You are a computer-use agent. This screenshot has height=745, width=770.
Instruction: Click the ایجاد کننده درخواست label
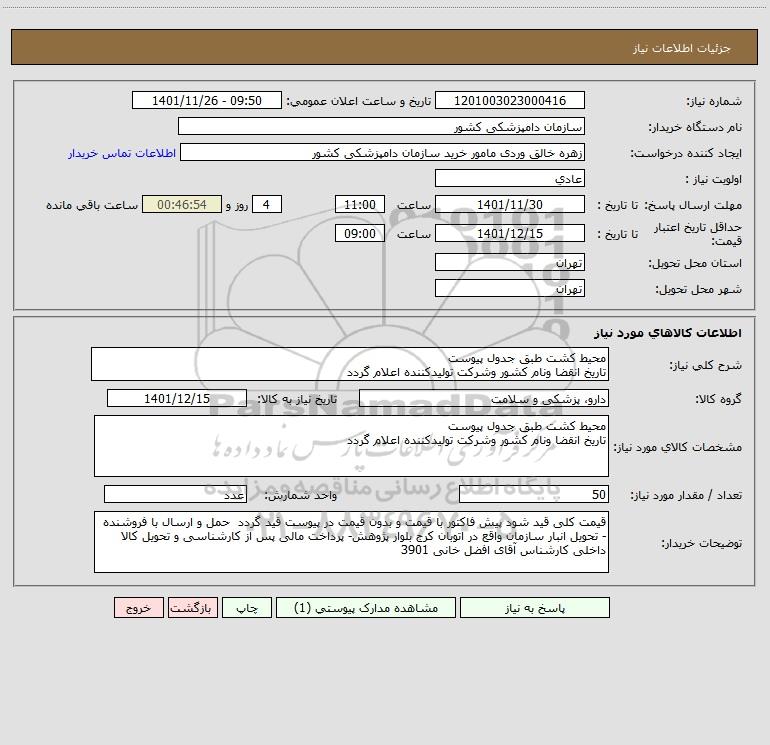(x=686, y=153)
